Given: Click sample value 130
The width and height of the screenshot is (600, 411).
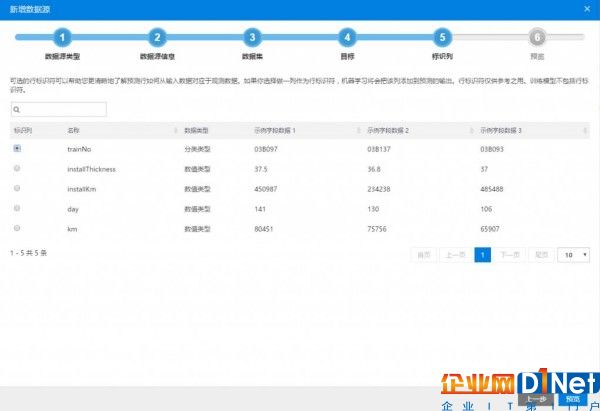Looking at the screenshot, I should (373, 209).
